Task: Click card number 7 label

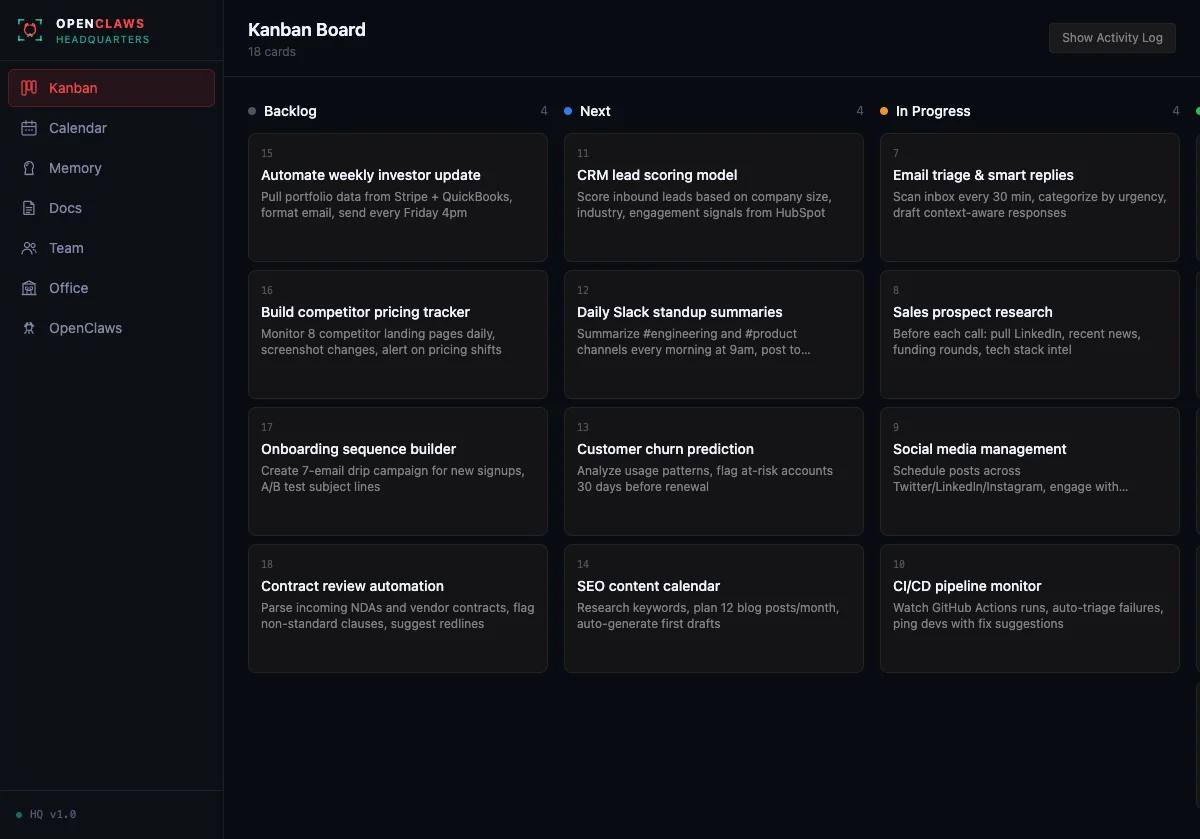Action: (896, 154)
